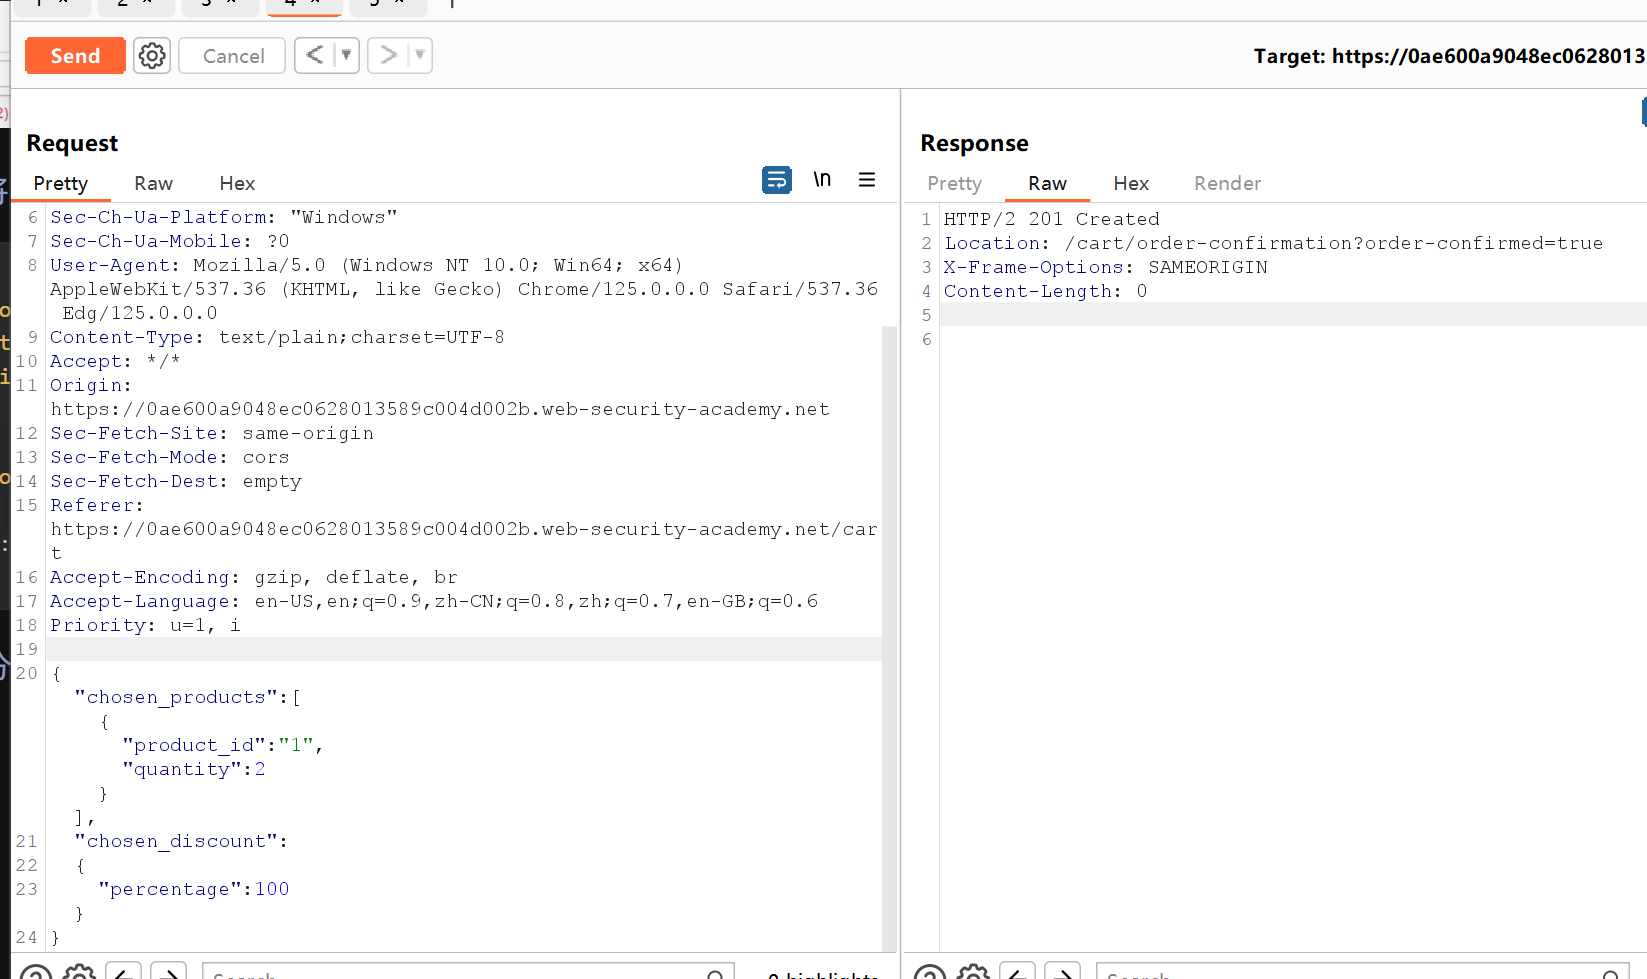Click the Response search input field
This screenshot has width=1647, height=979.
(1362, 972)
